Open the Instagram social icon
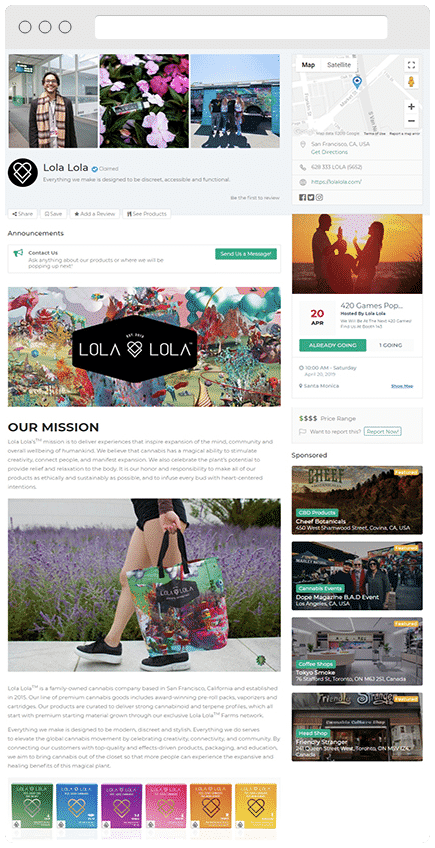The height and width of the screenshot is (848, 435). [x=319, y=197]
